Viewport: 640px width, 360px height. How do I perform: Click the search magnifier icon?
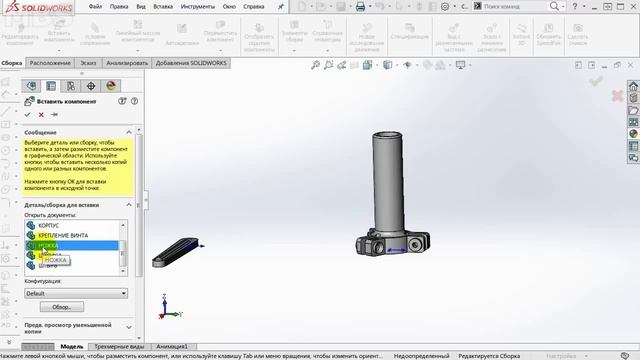pos(554,7)
